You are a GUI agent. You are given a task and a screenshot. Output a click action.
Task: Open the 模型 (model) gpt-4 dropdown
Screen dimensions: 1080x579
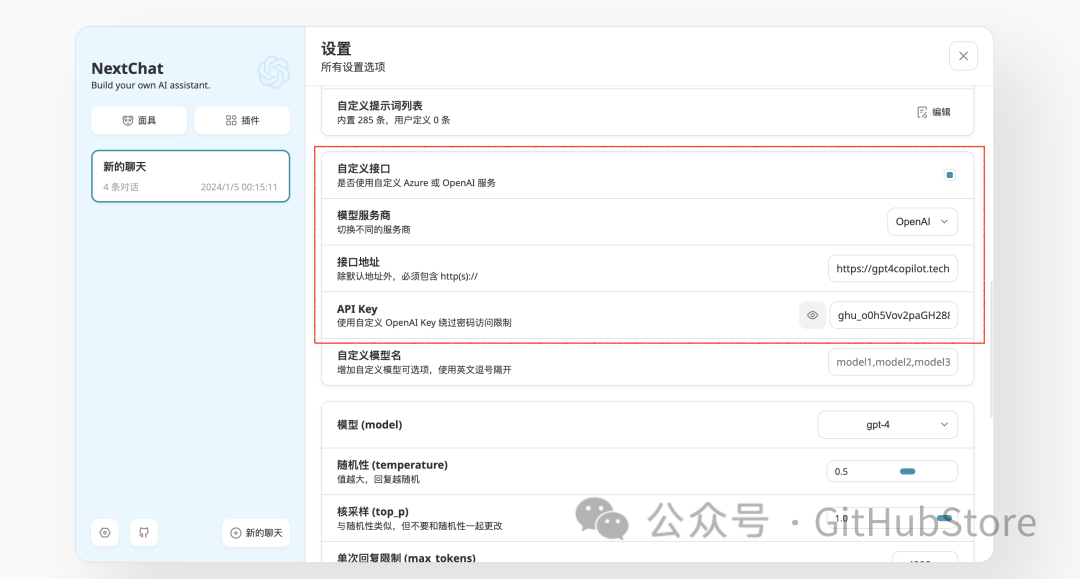[887, 425]
